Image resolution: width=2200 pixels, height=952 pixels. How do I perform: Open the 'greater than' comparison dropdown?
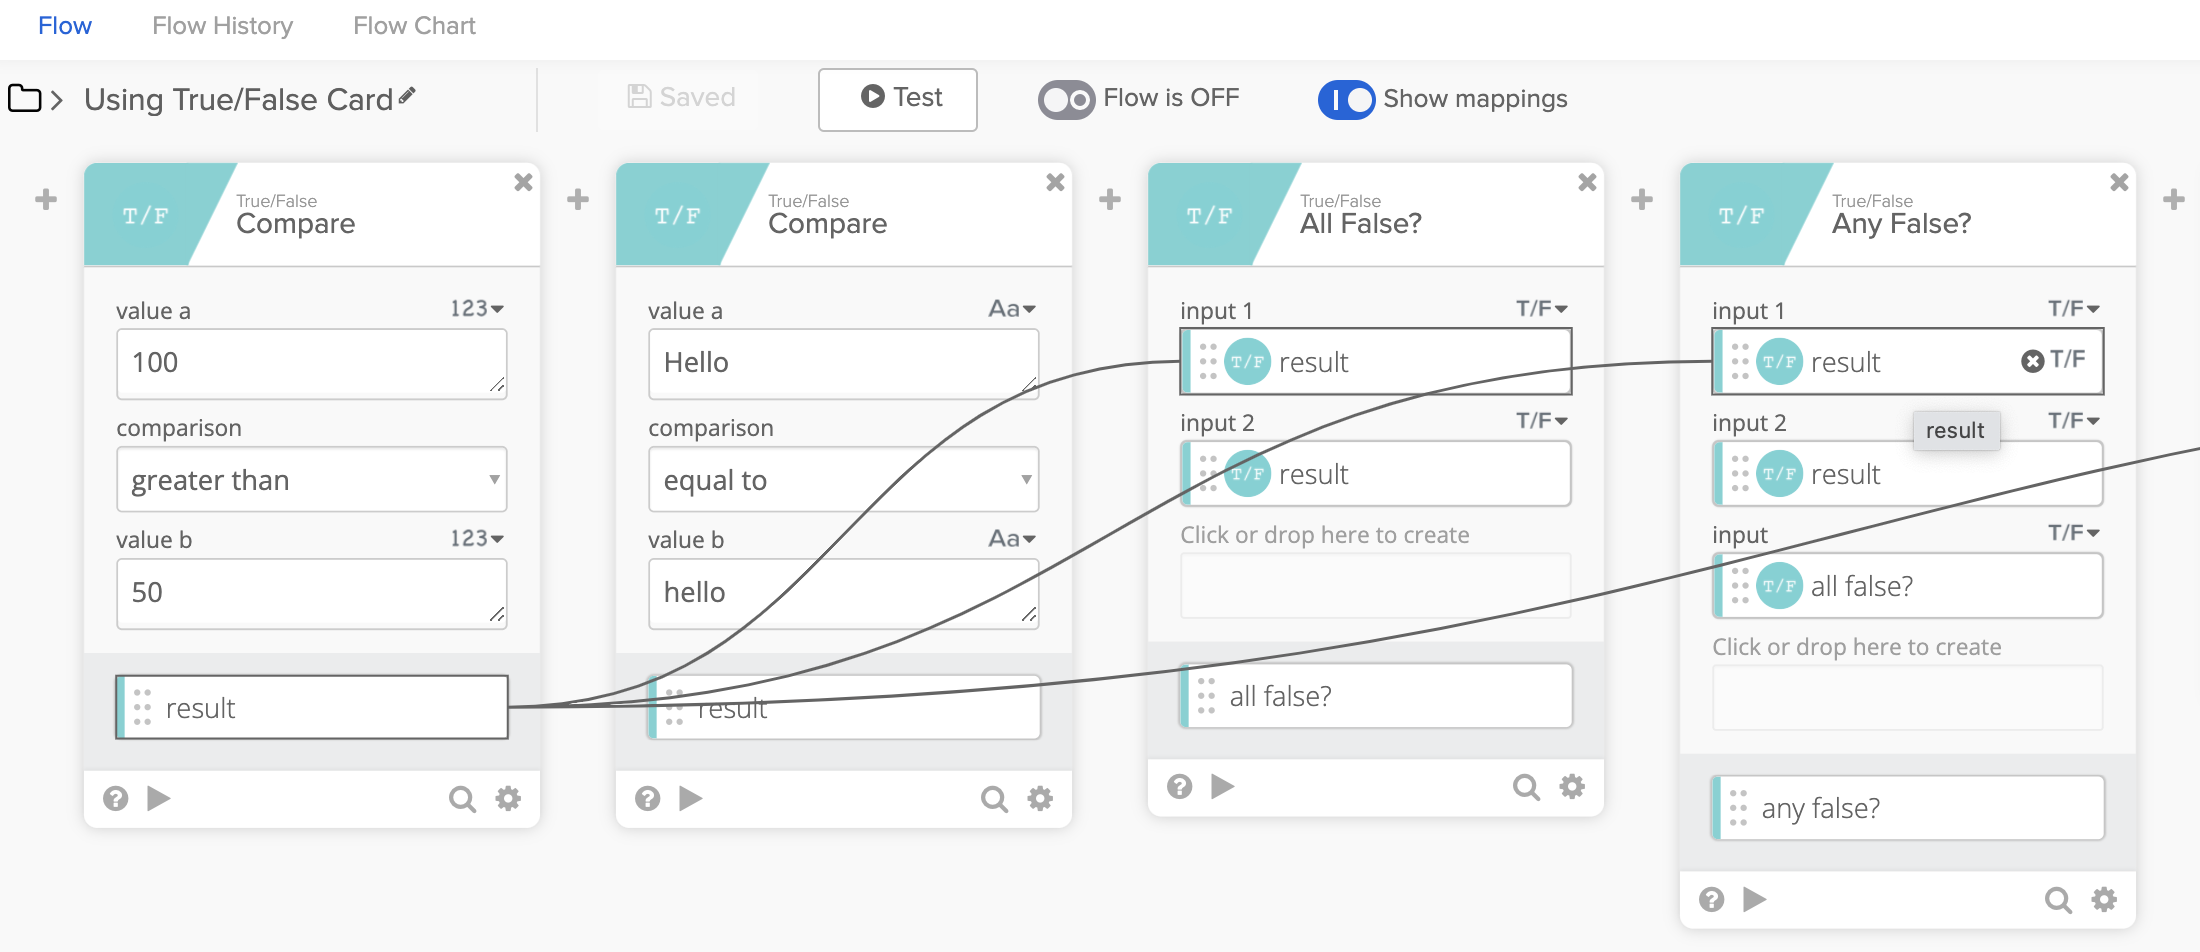click(x=311, y=480)
